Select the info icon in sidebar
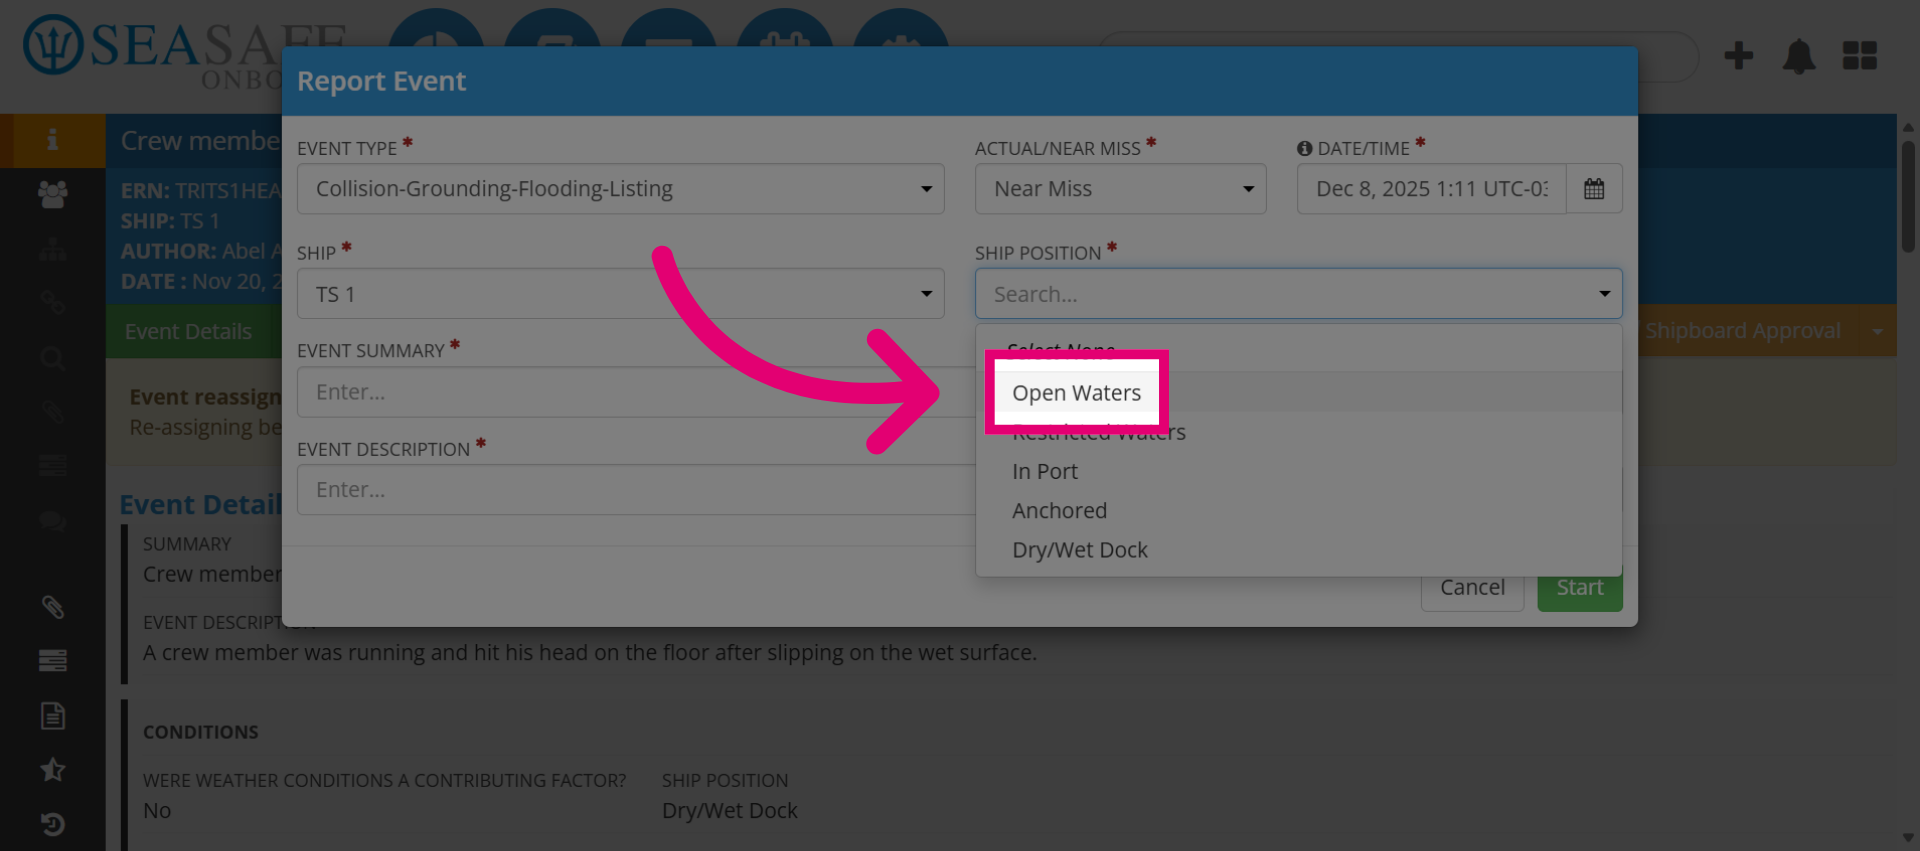Screen dimensions: 1920x851 tap(53, 140)
